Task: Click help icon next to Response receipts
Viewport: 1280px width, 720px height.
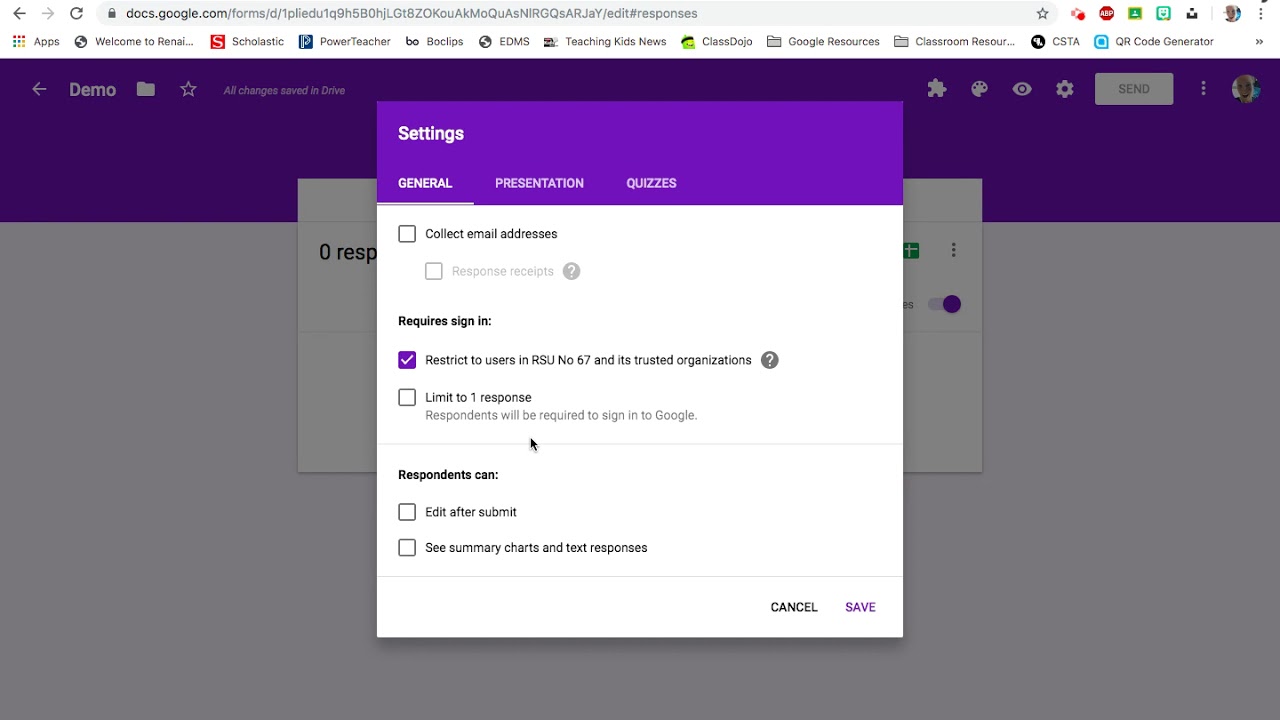Action: (x=571, y=271)
